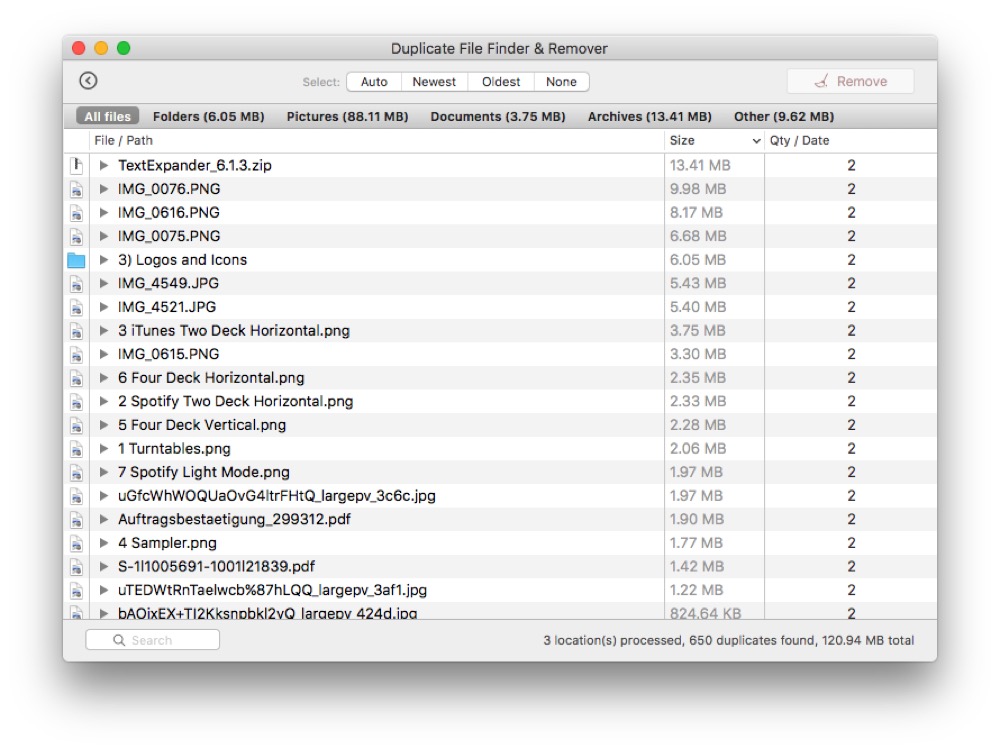Expand the IMG_4521.JPG disclosure triangle
This screenshot has height=751, width=1000.
(104, 307)
